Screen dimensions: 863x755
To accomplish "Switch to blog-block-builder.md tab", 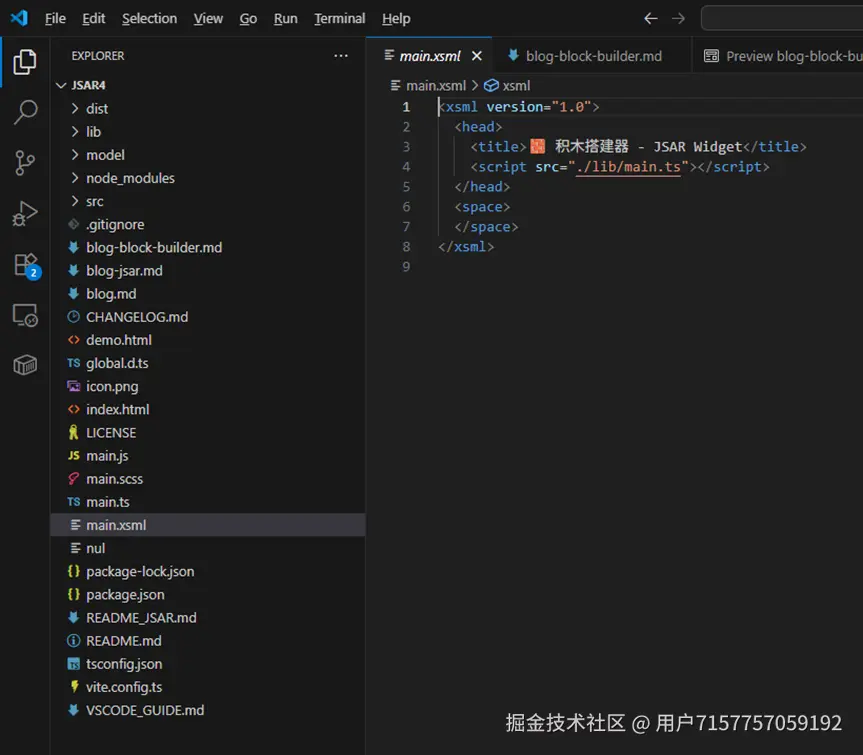I will tap(592, 56).
